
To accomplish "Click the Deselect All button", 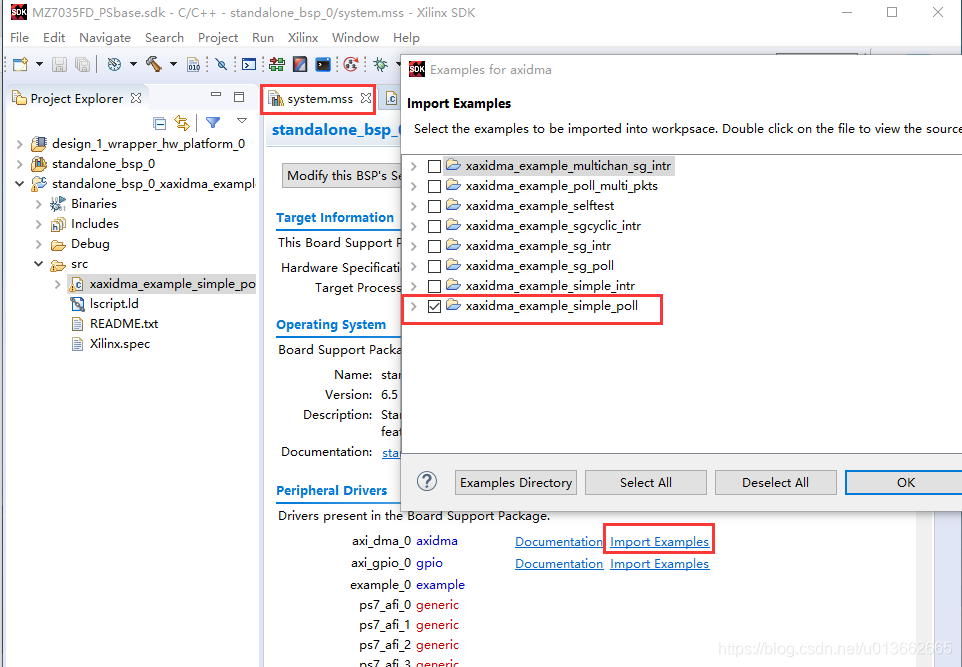I will [775, 483].
